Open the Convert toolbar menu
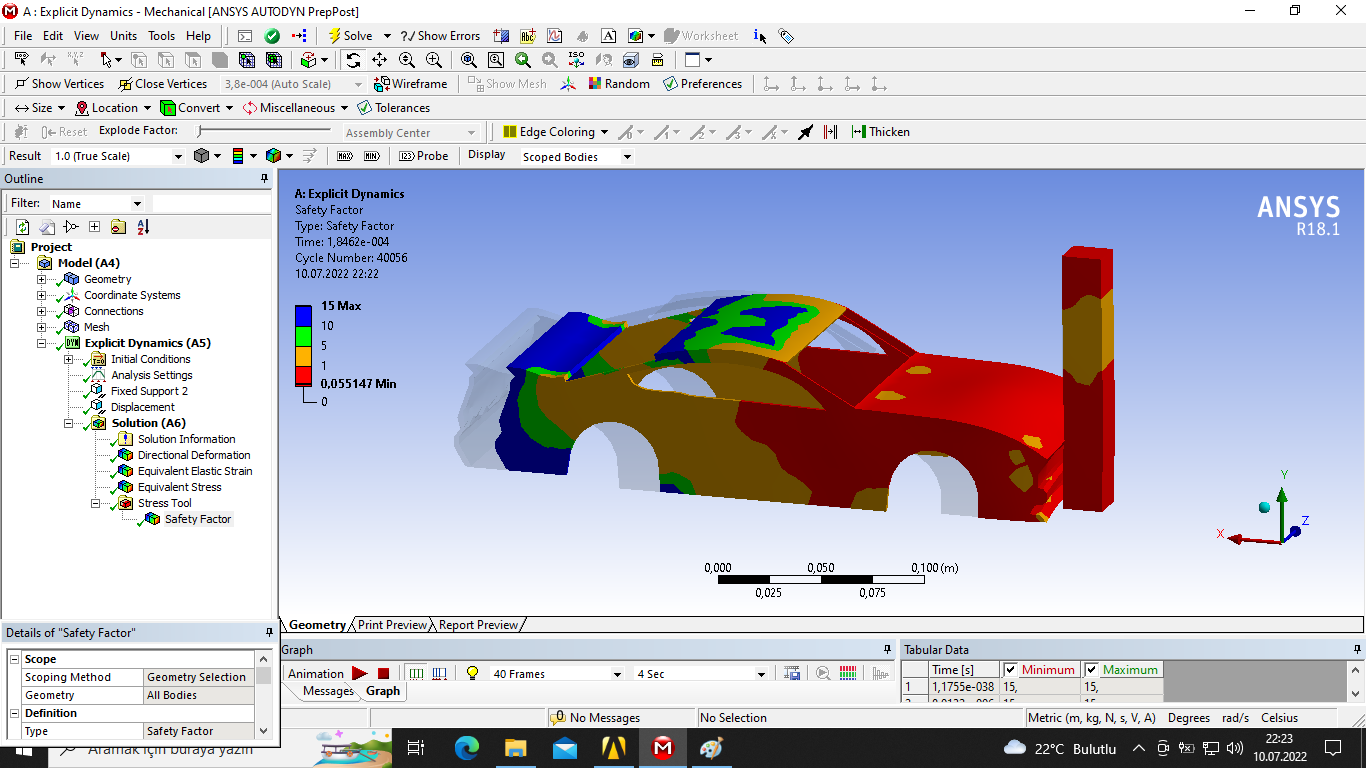 197,108
